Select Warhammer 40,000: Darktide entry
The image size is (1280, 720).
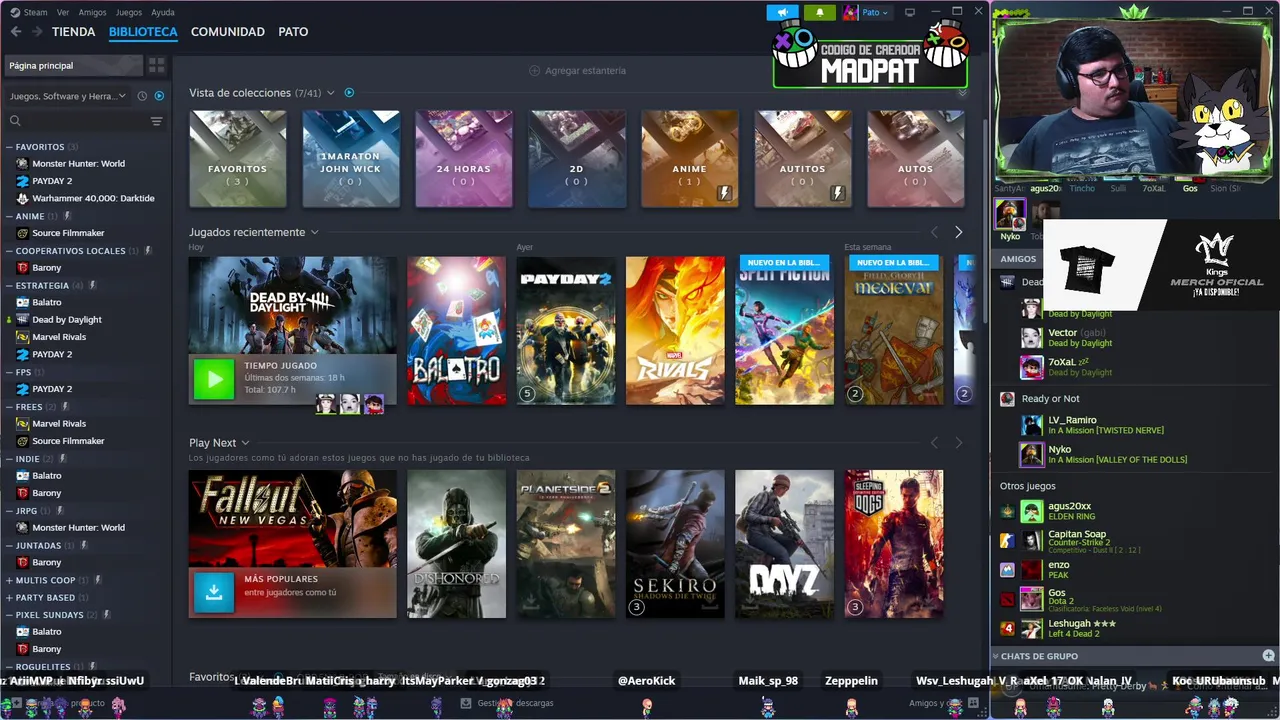pyautogui.click(x=93, y=198)
